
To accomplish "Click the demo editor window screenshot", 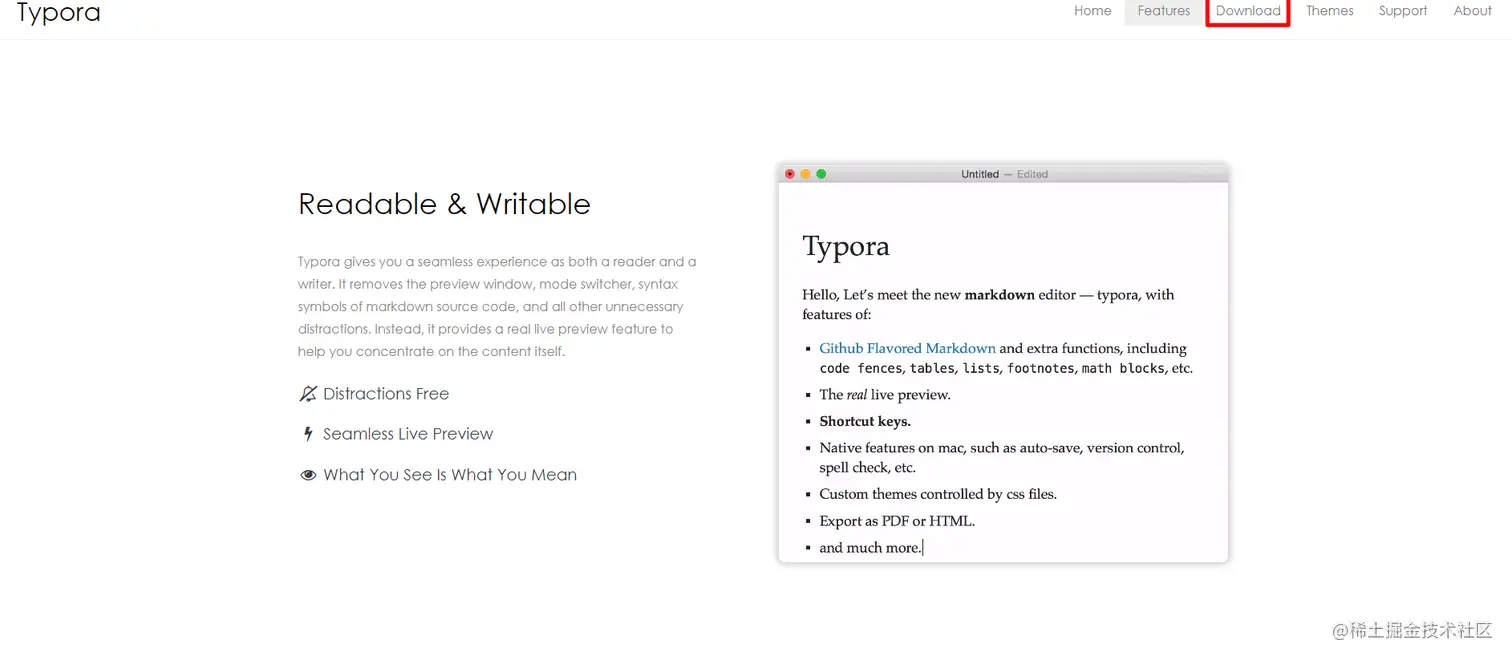I will coord(1003,363).
